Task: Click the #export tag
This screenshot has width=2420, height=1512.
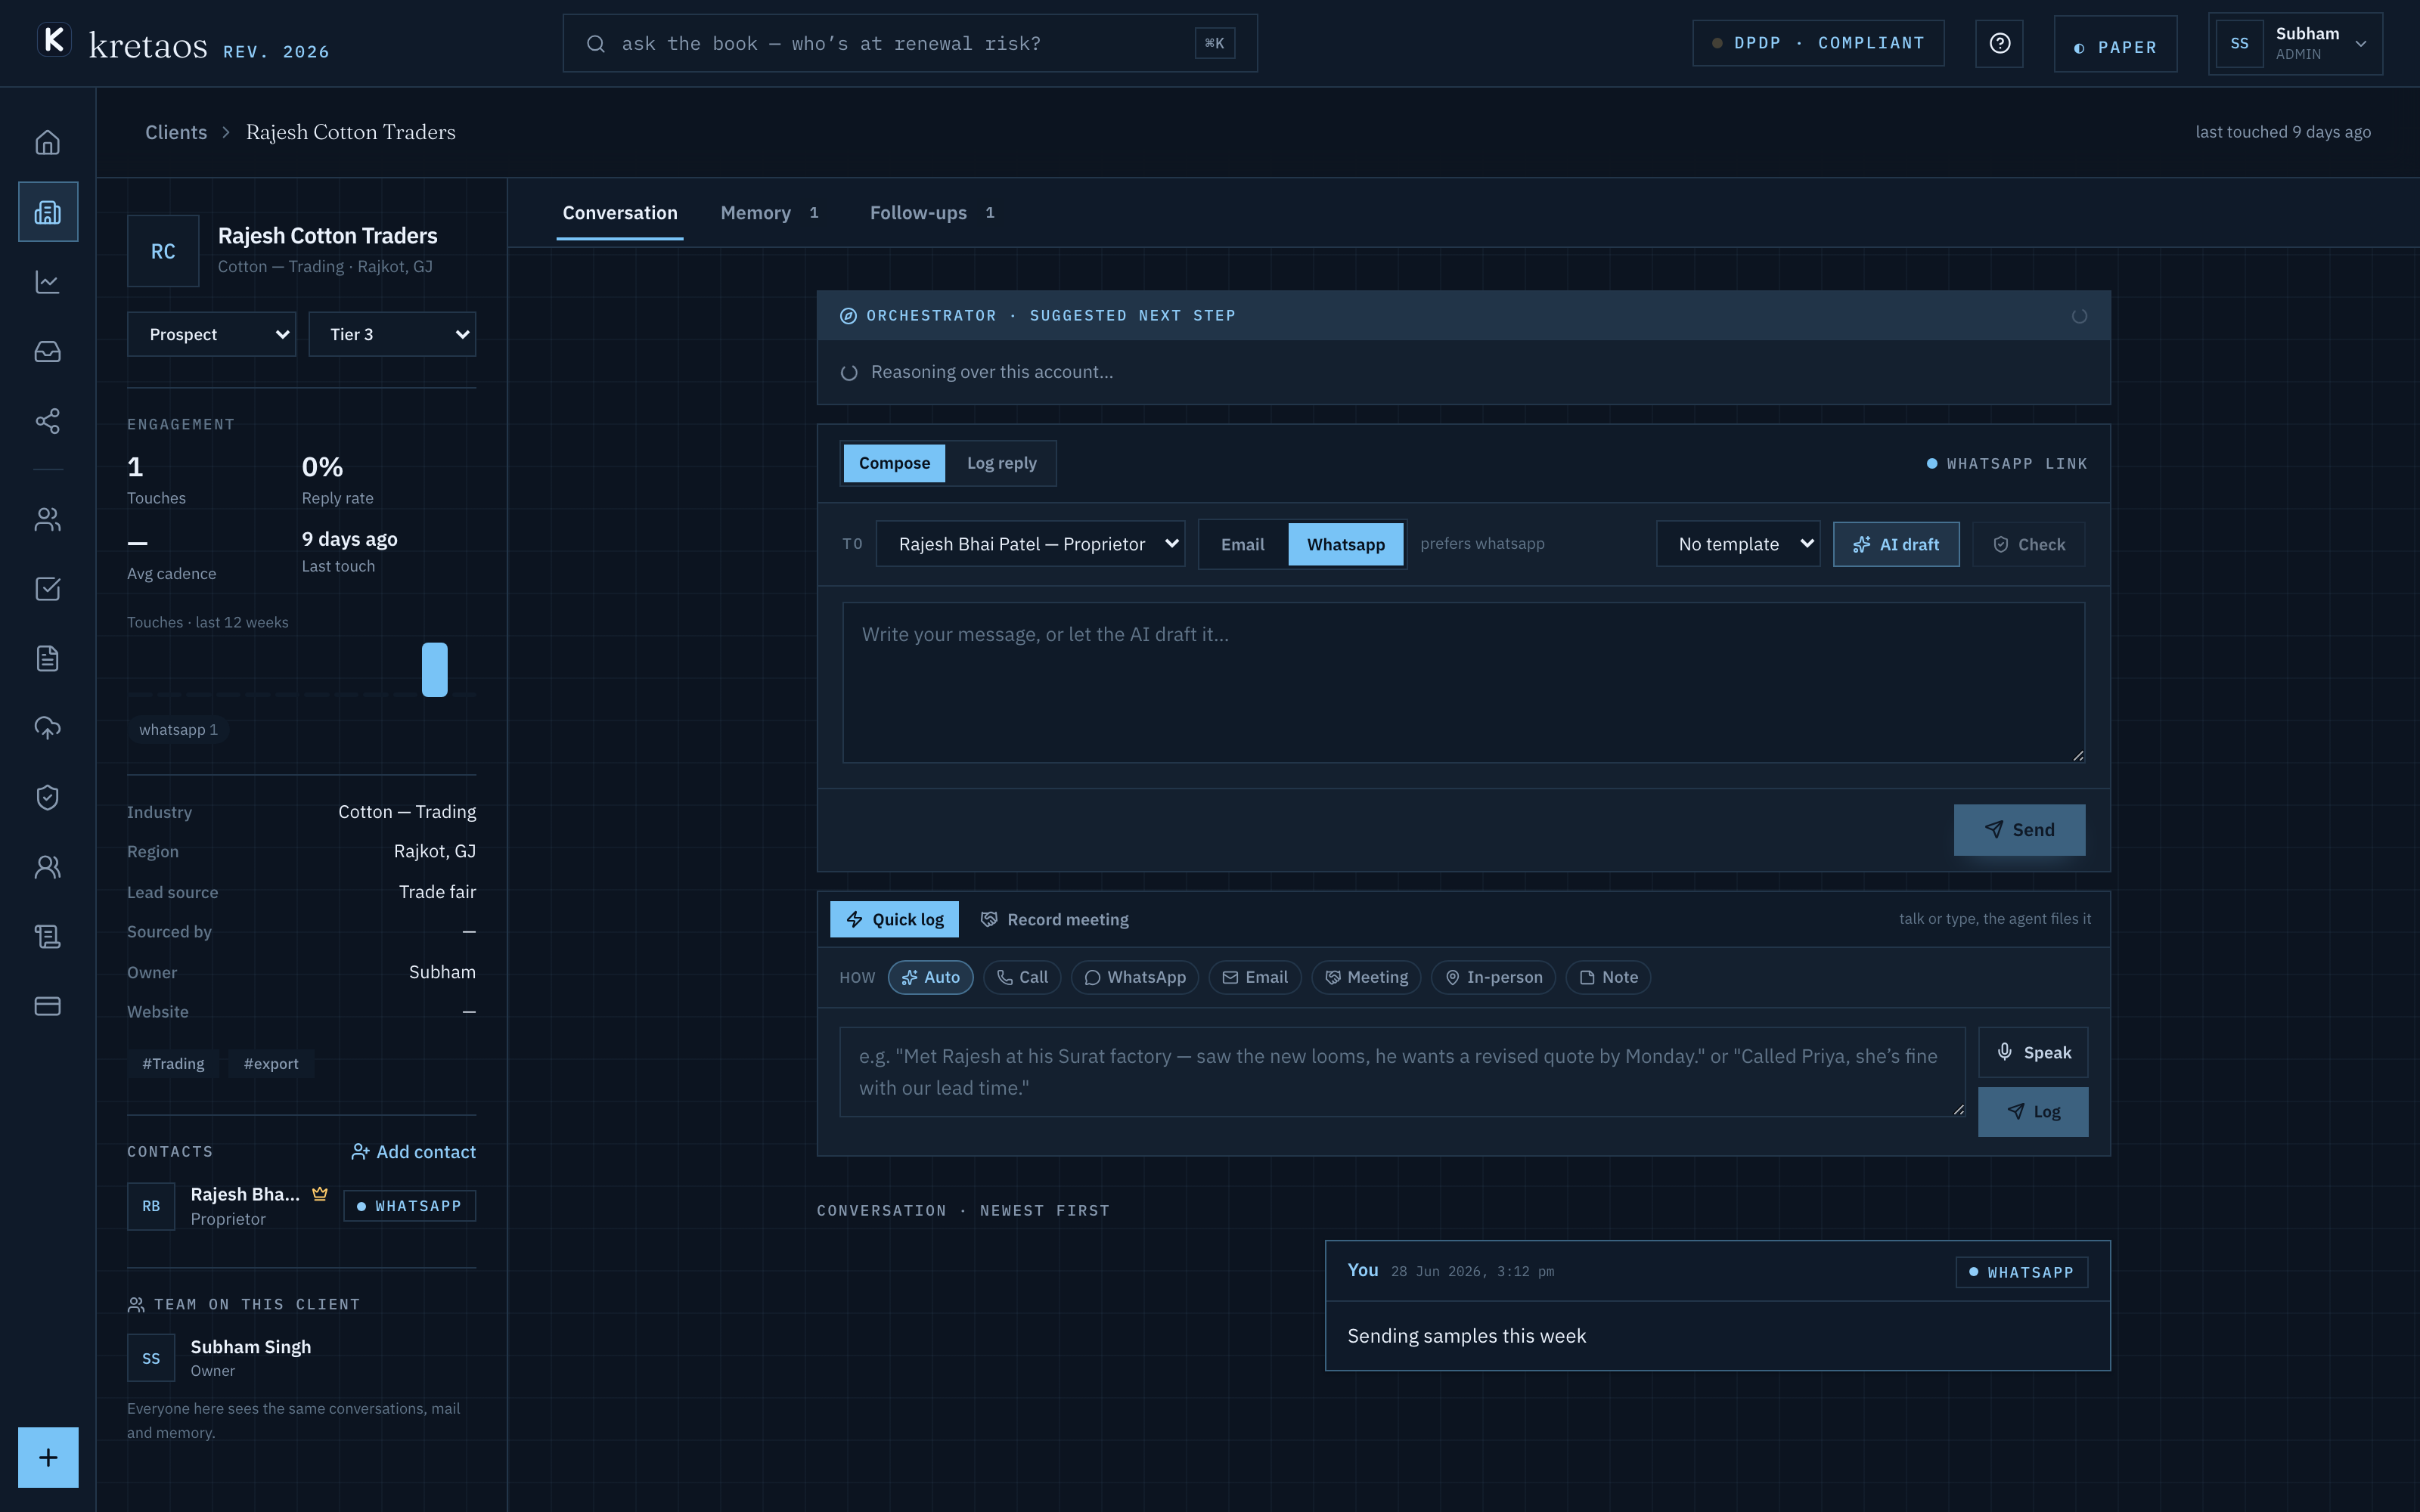Action: (x=271, y=1063)
